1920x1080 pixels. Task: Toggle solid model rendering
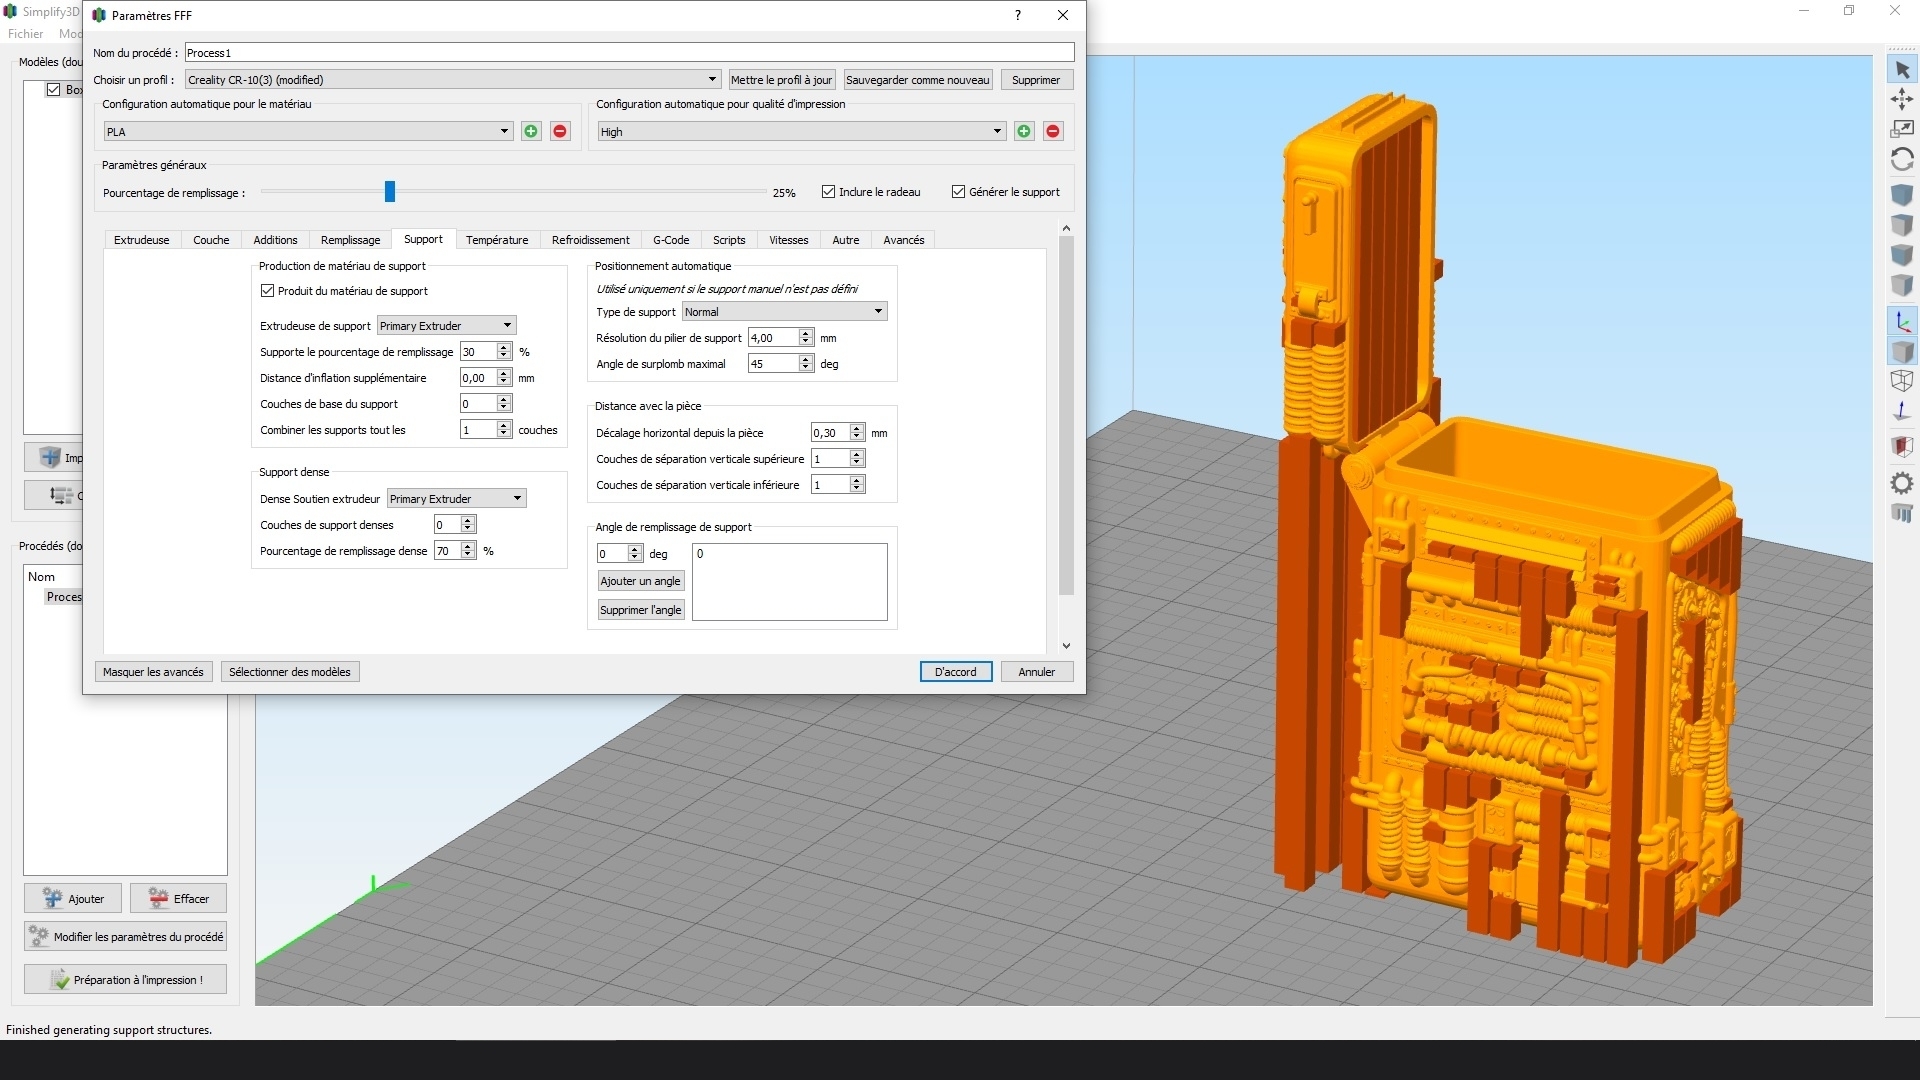[1902, 351]
